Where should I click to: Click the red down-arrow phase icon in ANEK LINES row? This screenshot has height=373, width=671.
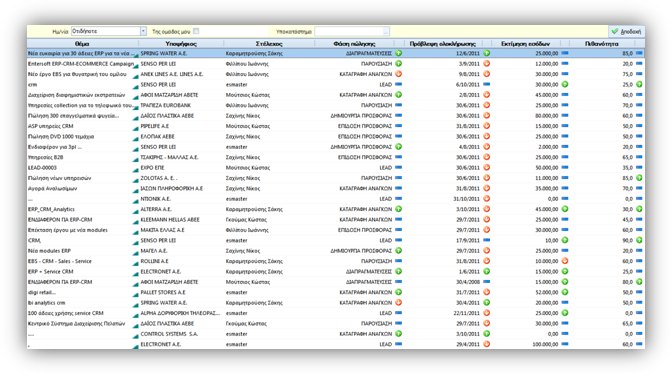coord(398,74)
